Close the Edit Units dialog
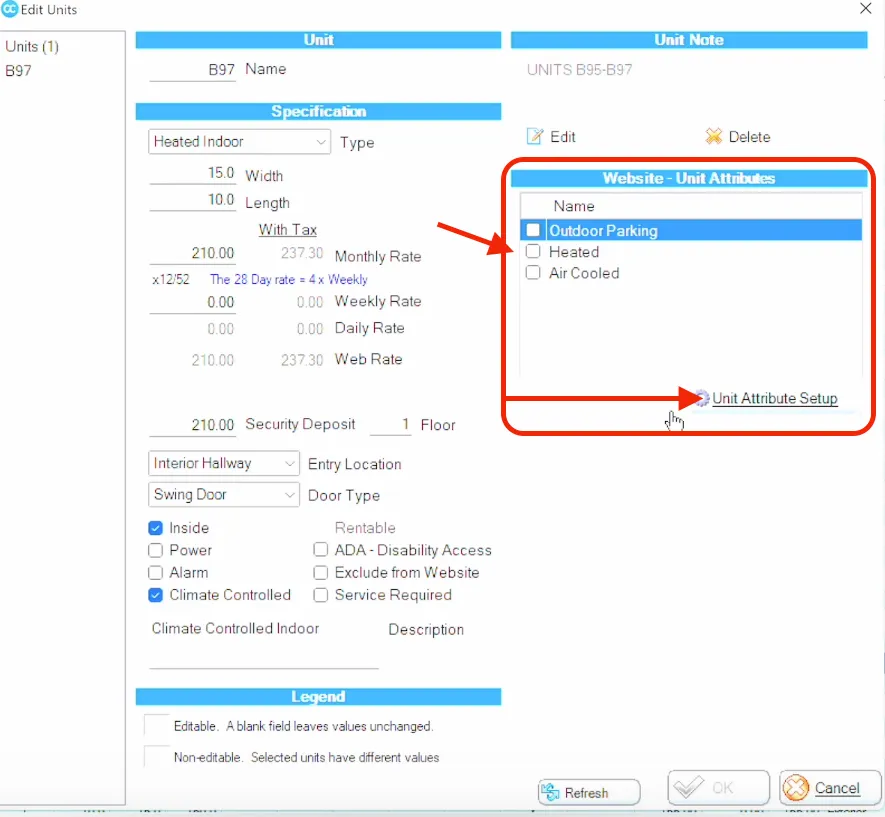Screen dimensions: 885x817 [x=866, y=8]
